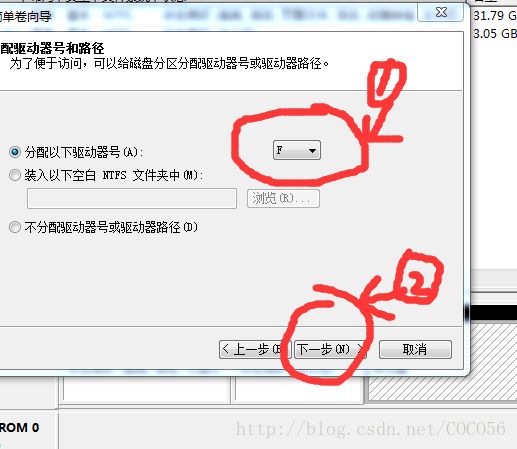The width and height of the screenshot is (517, 449).
Task: Click the blog.csdn.net watermark link text
Action: 371,429
